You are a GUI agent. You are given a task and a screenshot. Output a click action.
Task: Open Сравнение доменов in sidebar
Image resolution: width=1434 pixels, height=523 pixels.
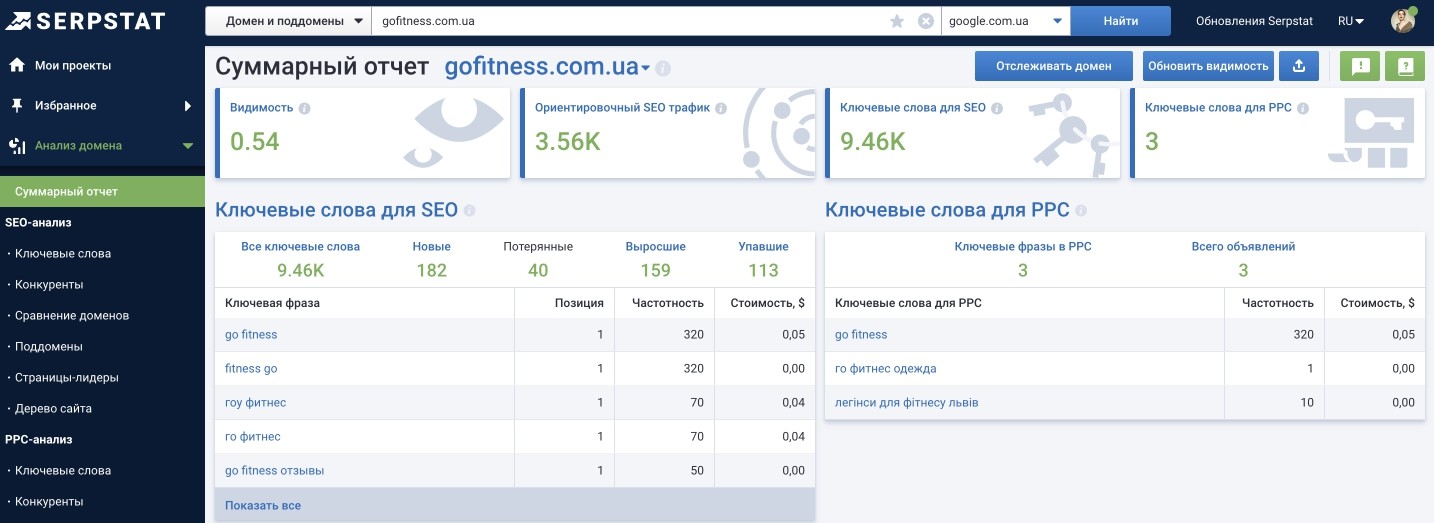click(x=72, y=315)
